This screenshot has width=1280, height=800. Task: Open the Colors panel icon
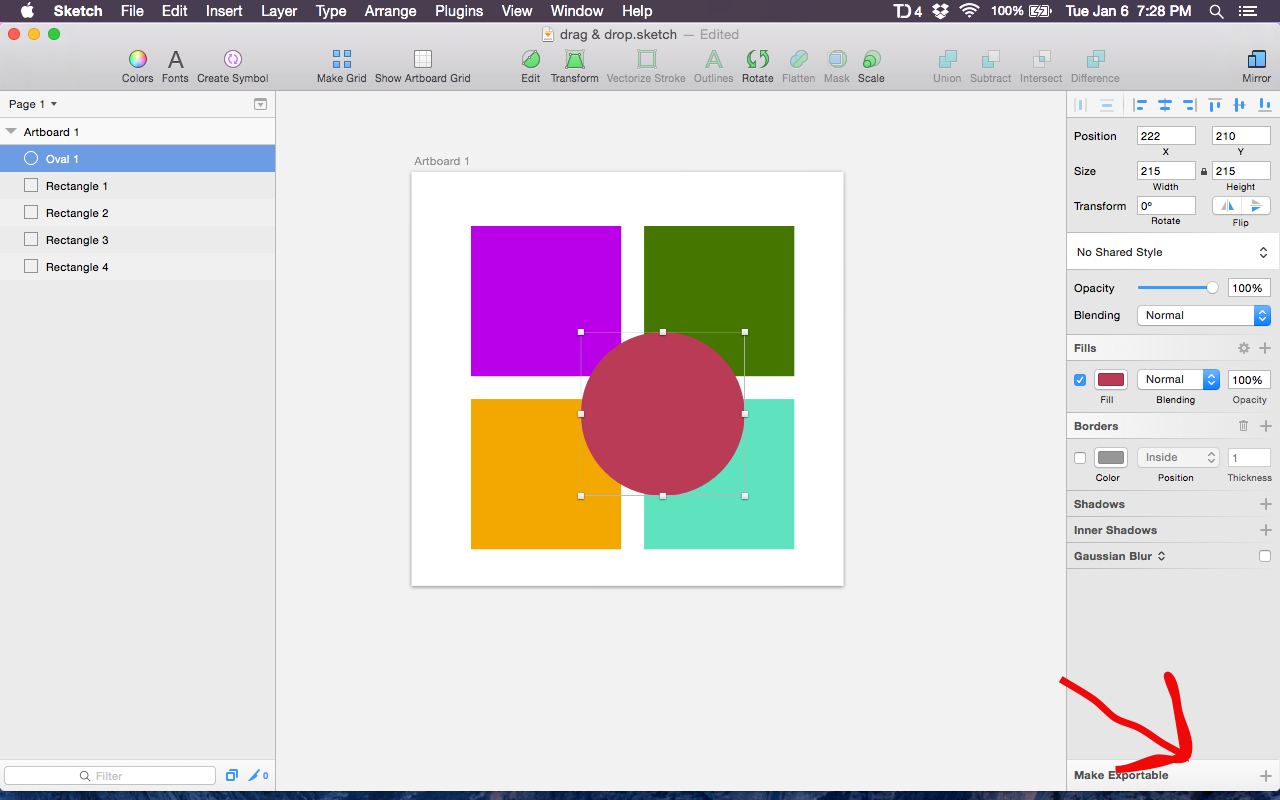coord(137,60)
